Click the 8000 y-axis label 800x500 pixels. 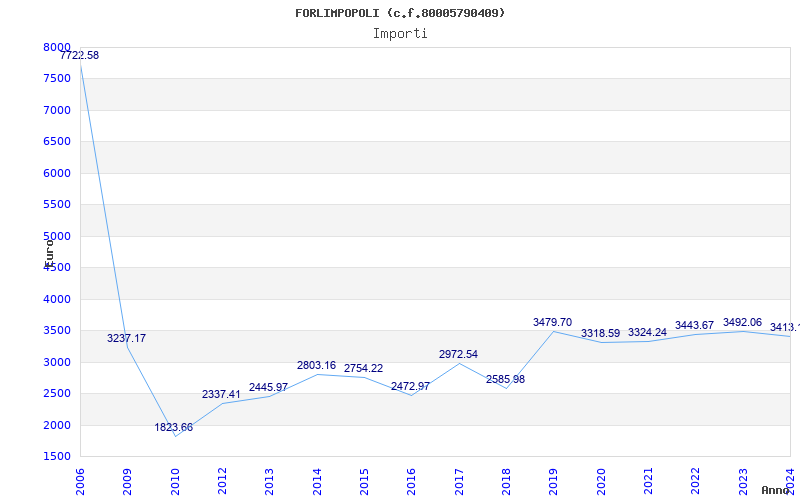pyautogui.click(x=57, y=47)
